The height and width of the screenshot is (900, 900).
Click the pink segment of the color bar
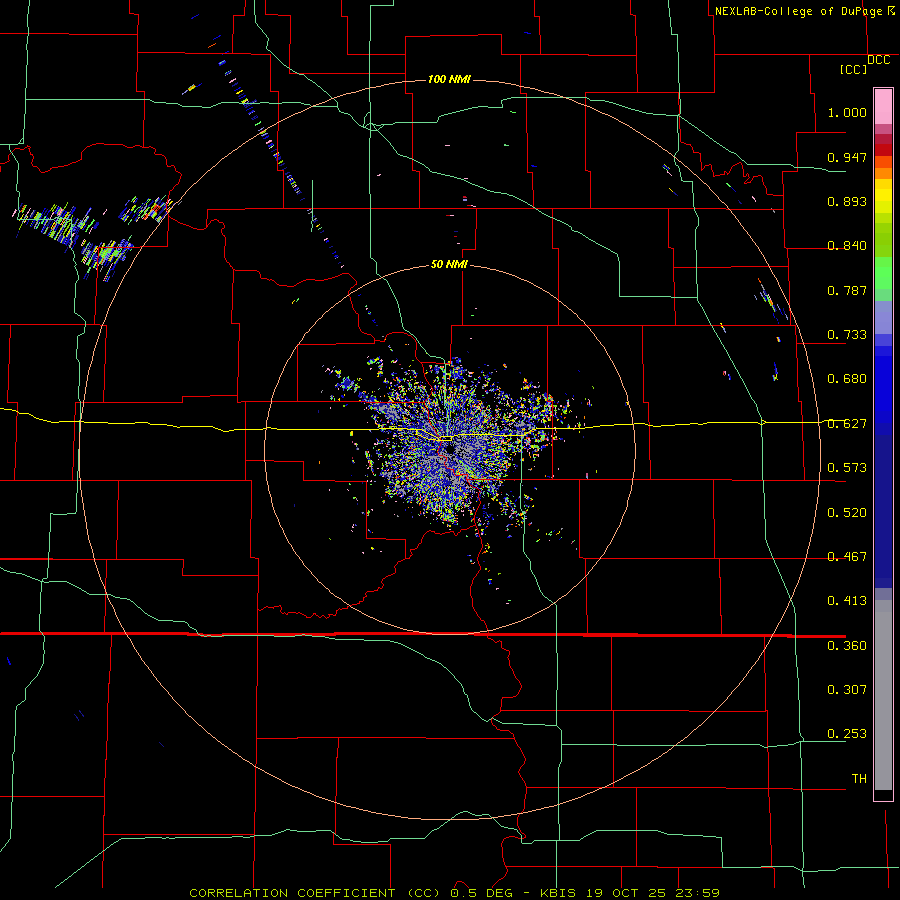click(x=883, y=107)
